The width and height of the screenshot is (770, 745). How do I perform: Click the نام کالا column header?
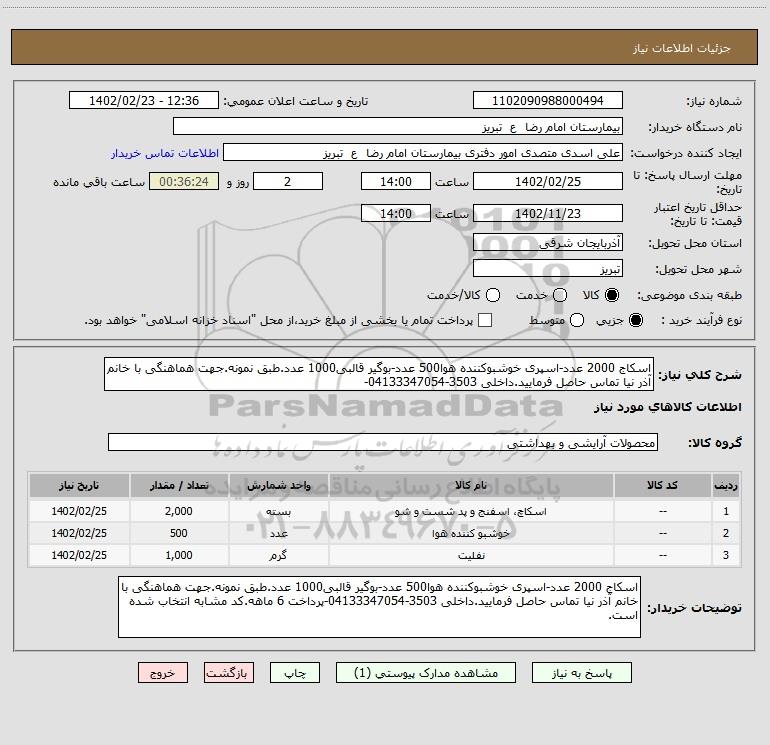(471, 485)
